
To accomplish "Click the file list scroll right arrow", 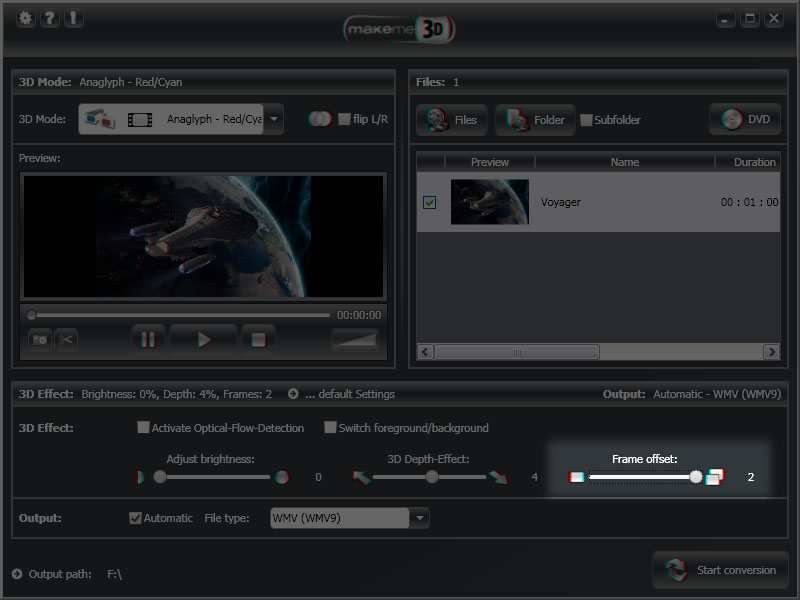I will point(771,352).
